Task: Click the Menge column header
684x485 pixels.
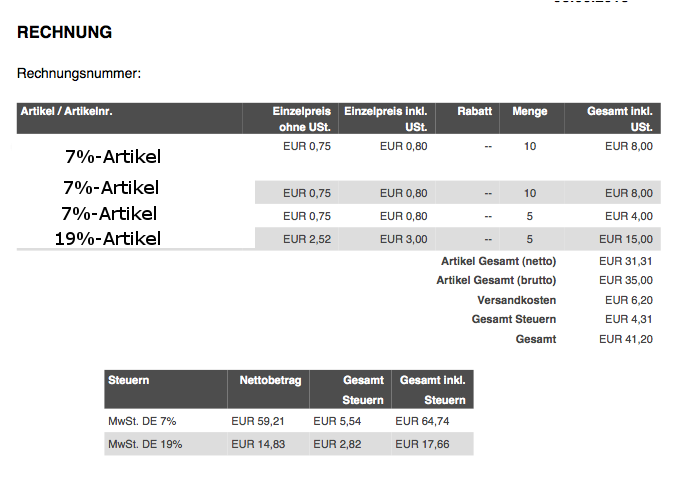Action: pos(530,111)
